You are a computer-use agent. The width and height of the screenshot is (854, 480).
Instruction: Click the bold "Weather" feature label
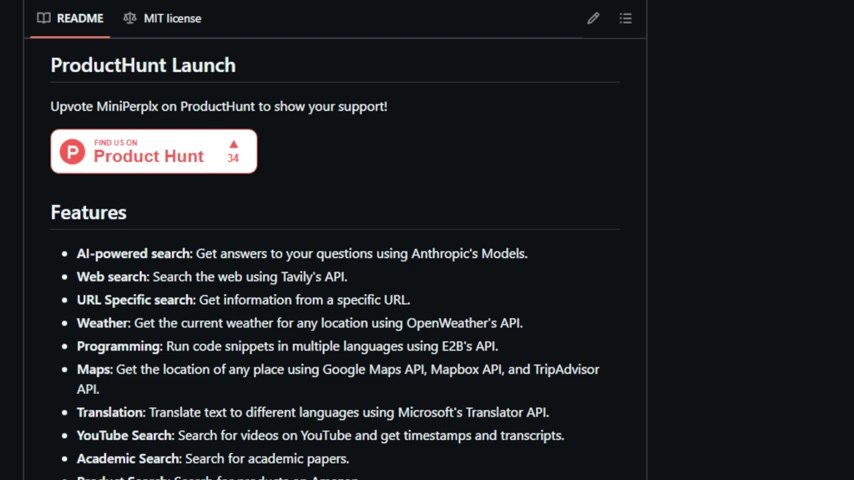pos(103,323)
